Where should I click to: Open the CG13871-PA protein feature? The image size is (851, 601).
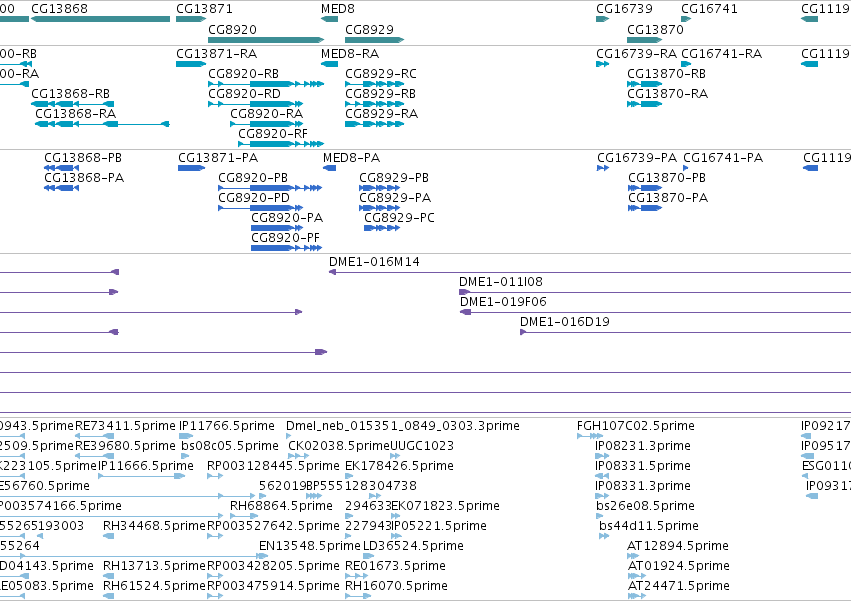(191, 168)
